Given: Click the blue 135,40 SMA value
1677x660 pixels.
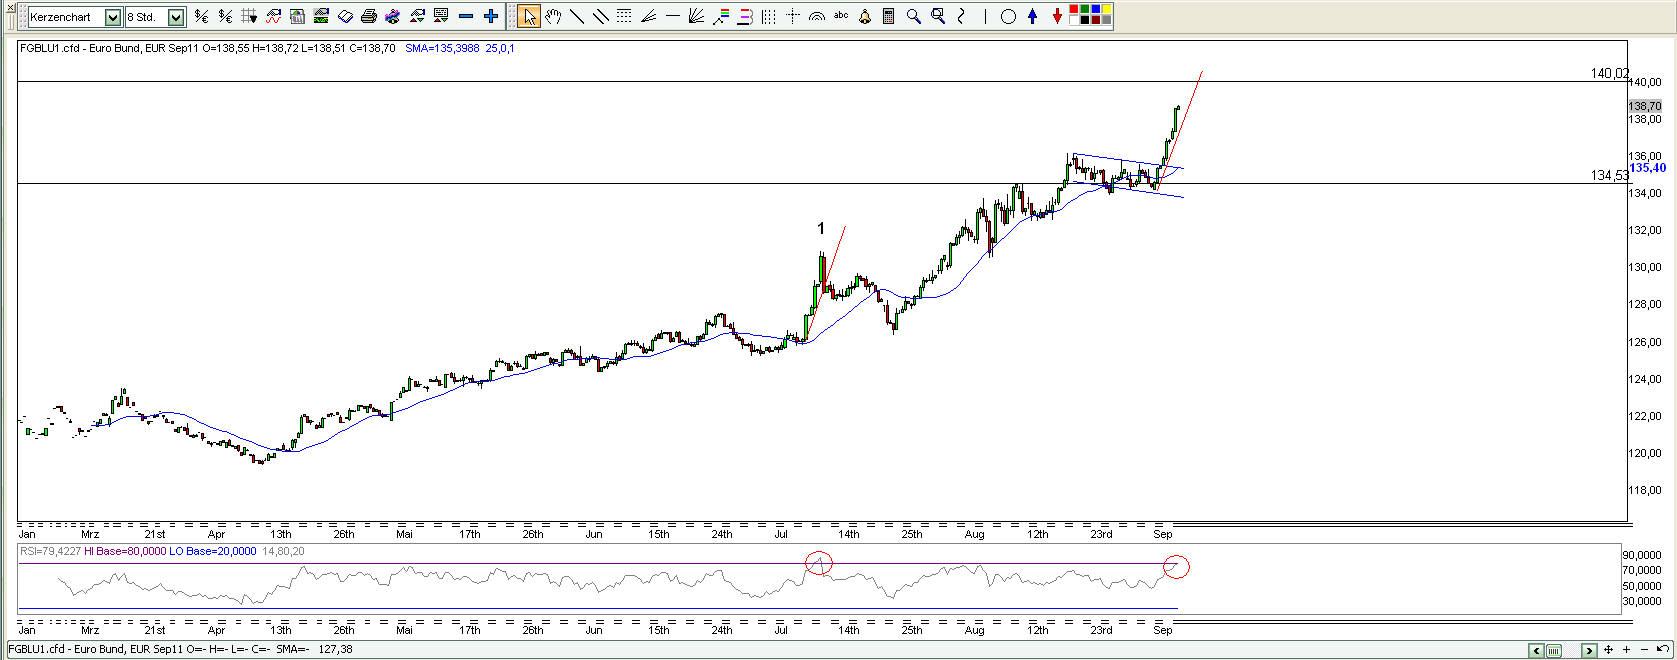Looking at the screenshot, I should pos(1647,168).
